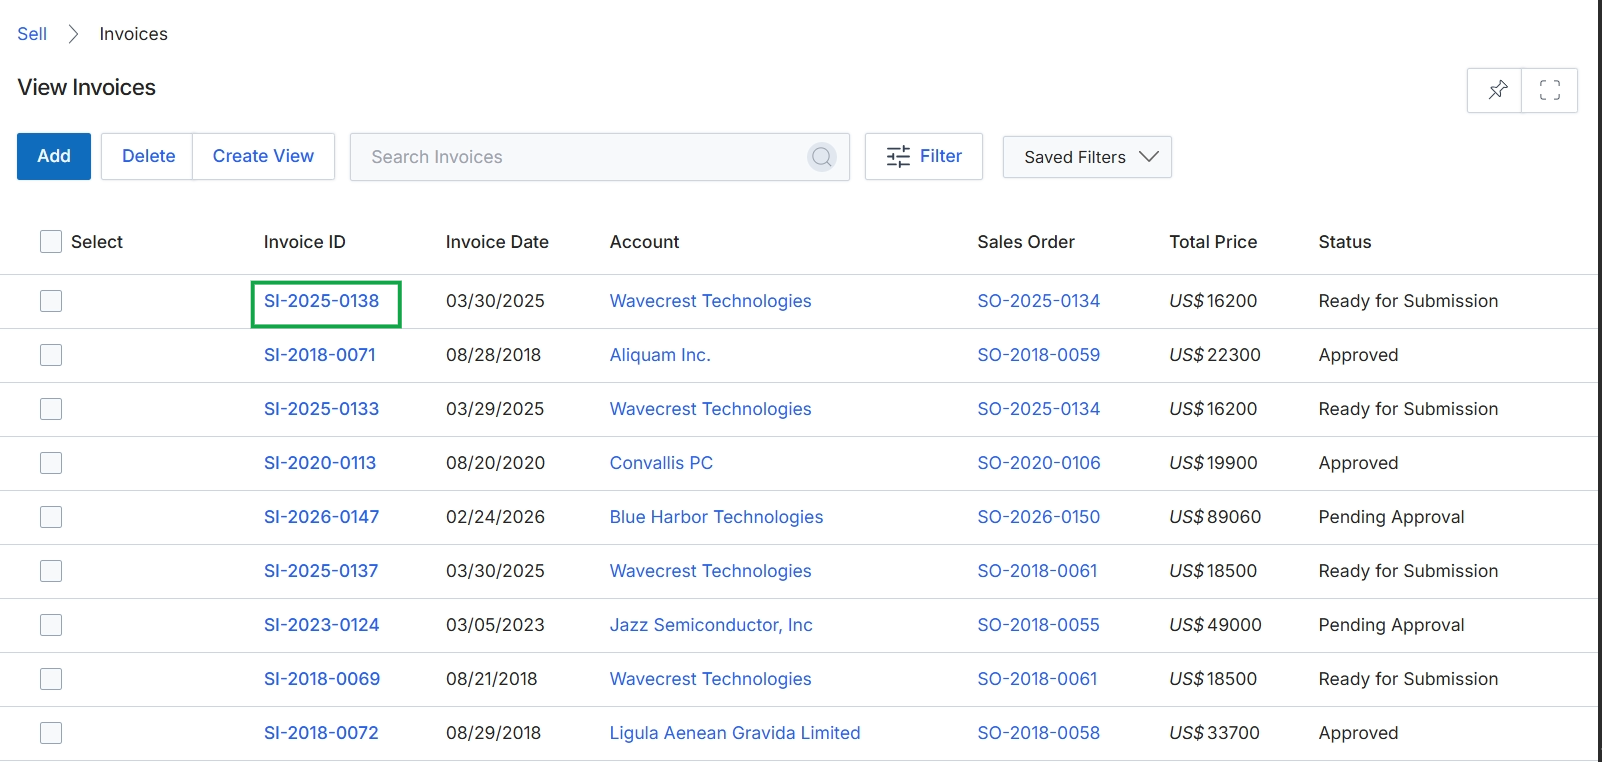Image resolution: width=1602 pixels, height=762 pixels.
Task: Check the box for SI-2018-0071
Action: [x=51, y=355]
